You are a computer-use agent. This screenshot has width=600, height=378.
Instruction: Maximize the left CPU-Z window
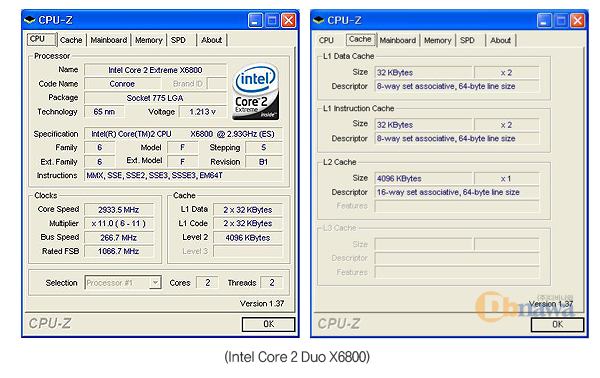pyautogui.click(x=272, y=20)
